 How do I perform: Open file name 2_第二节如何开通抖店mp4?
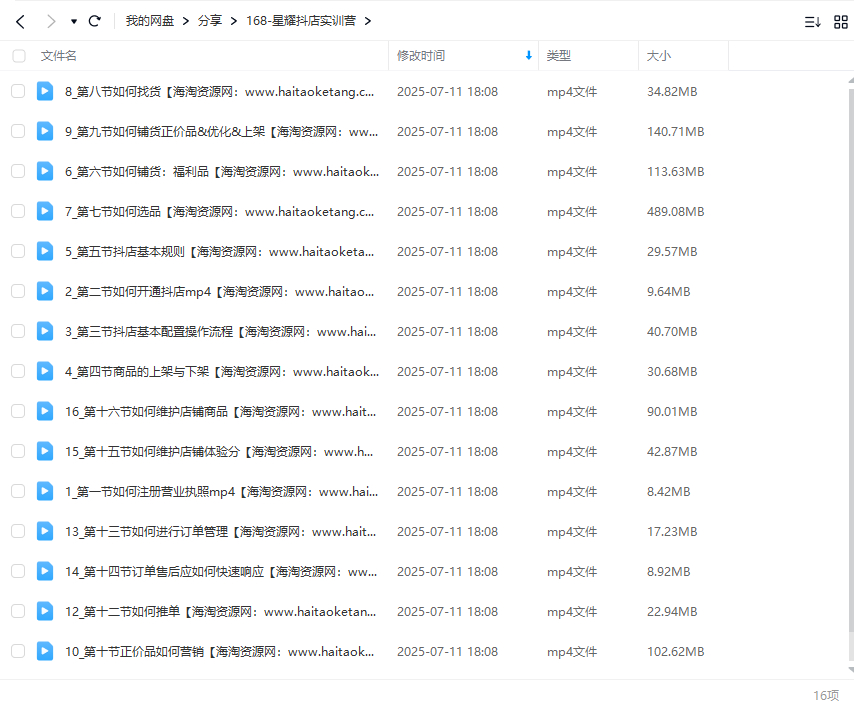tap(219, 291)
